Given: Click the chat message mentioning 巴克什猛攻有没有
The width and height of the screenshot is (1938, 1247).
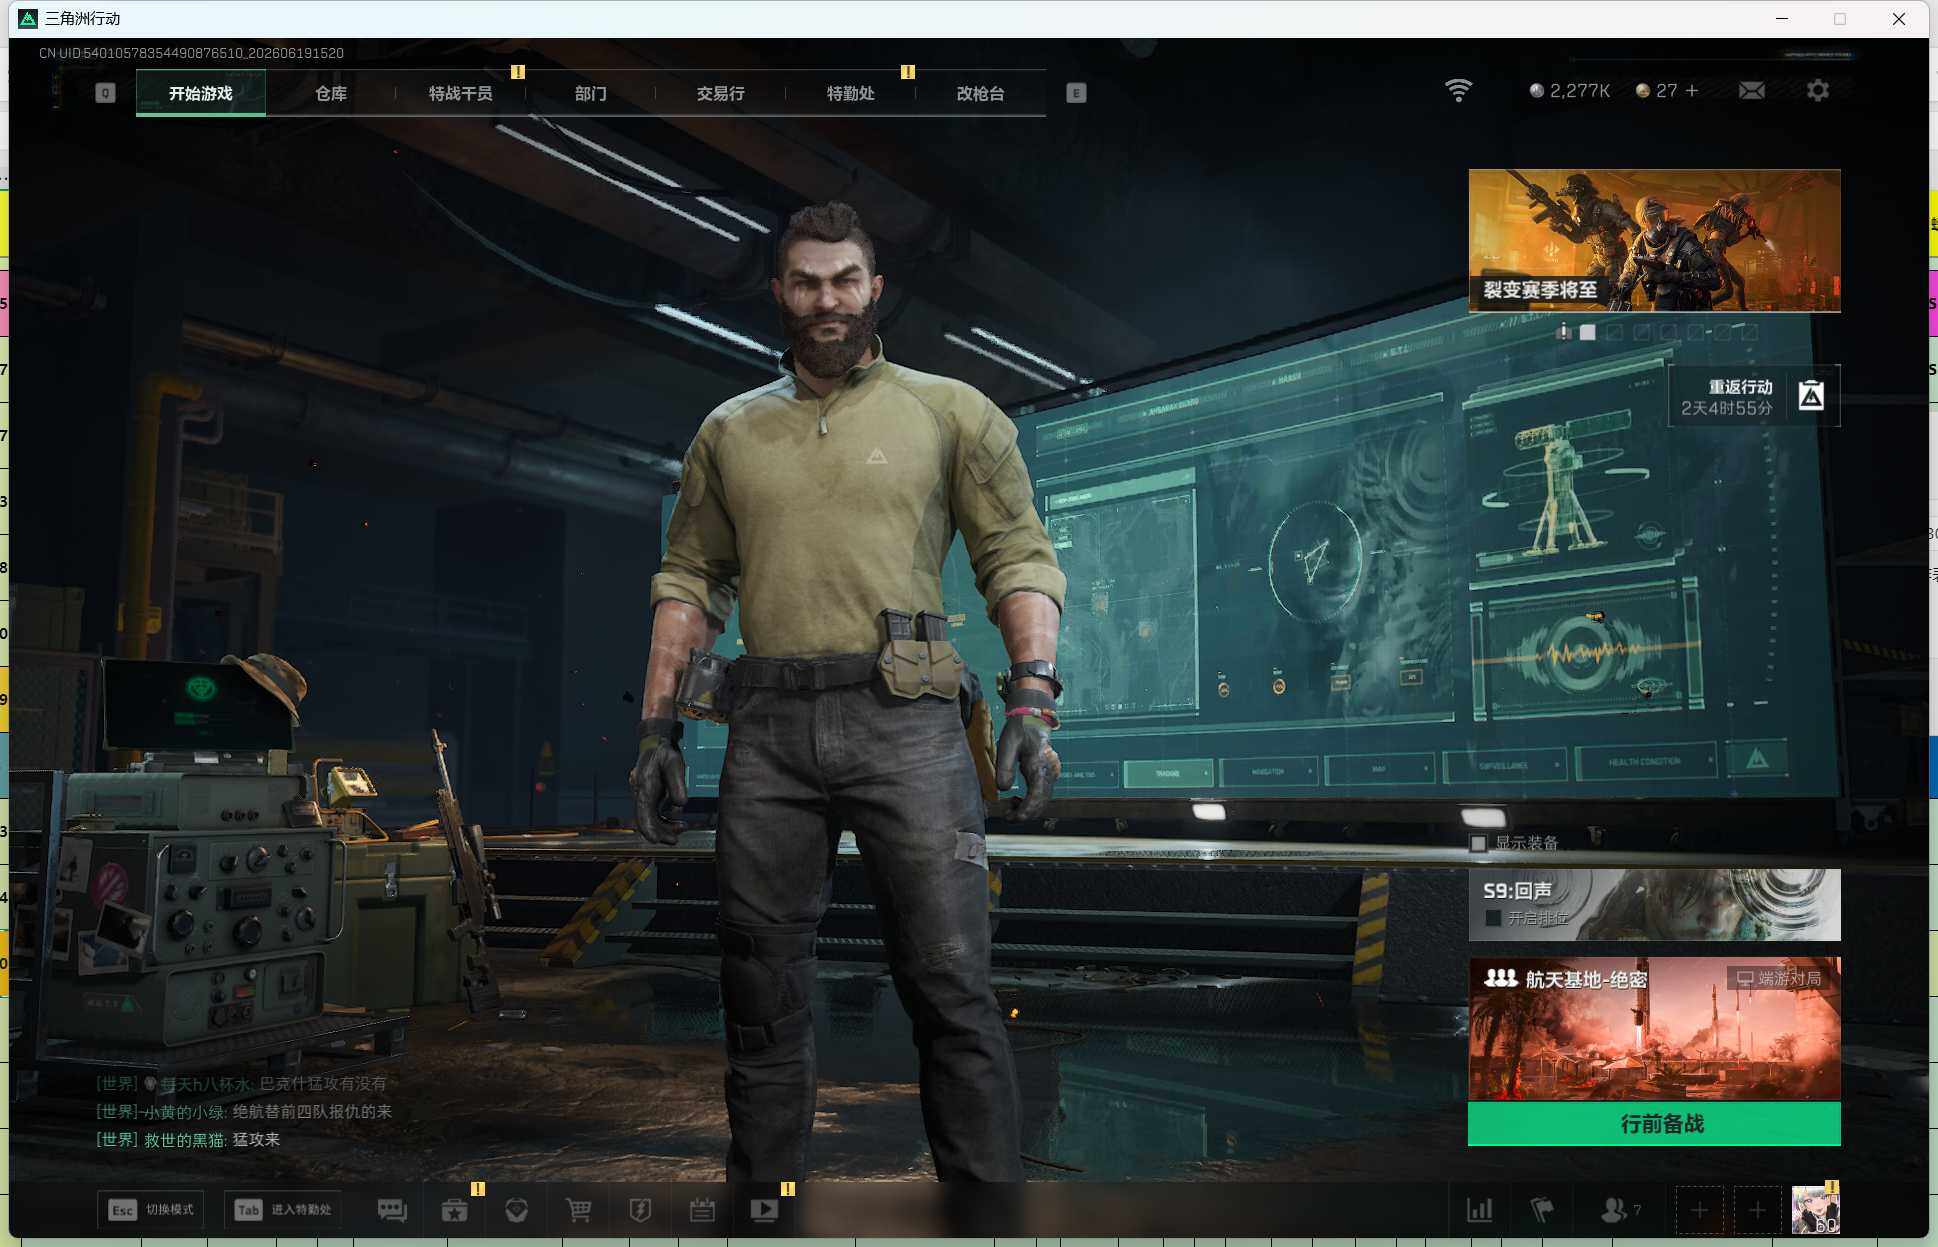Looking at the screenshot, I should point(241,1083).
